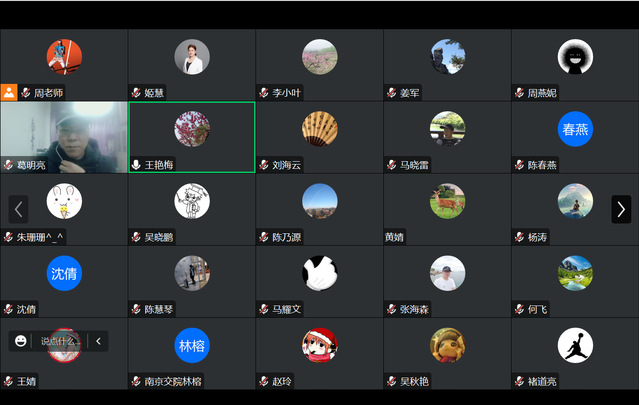Click muted microphone icon beside 陈春燕
Viewport: 639px width, 405px height.
coord(520,165)
